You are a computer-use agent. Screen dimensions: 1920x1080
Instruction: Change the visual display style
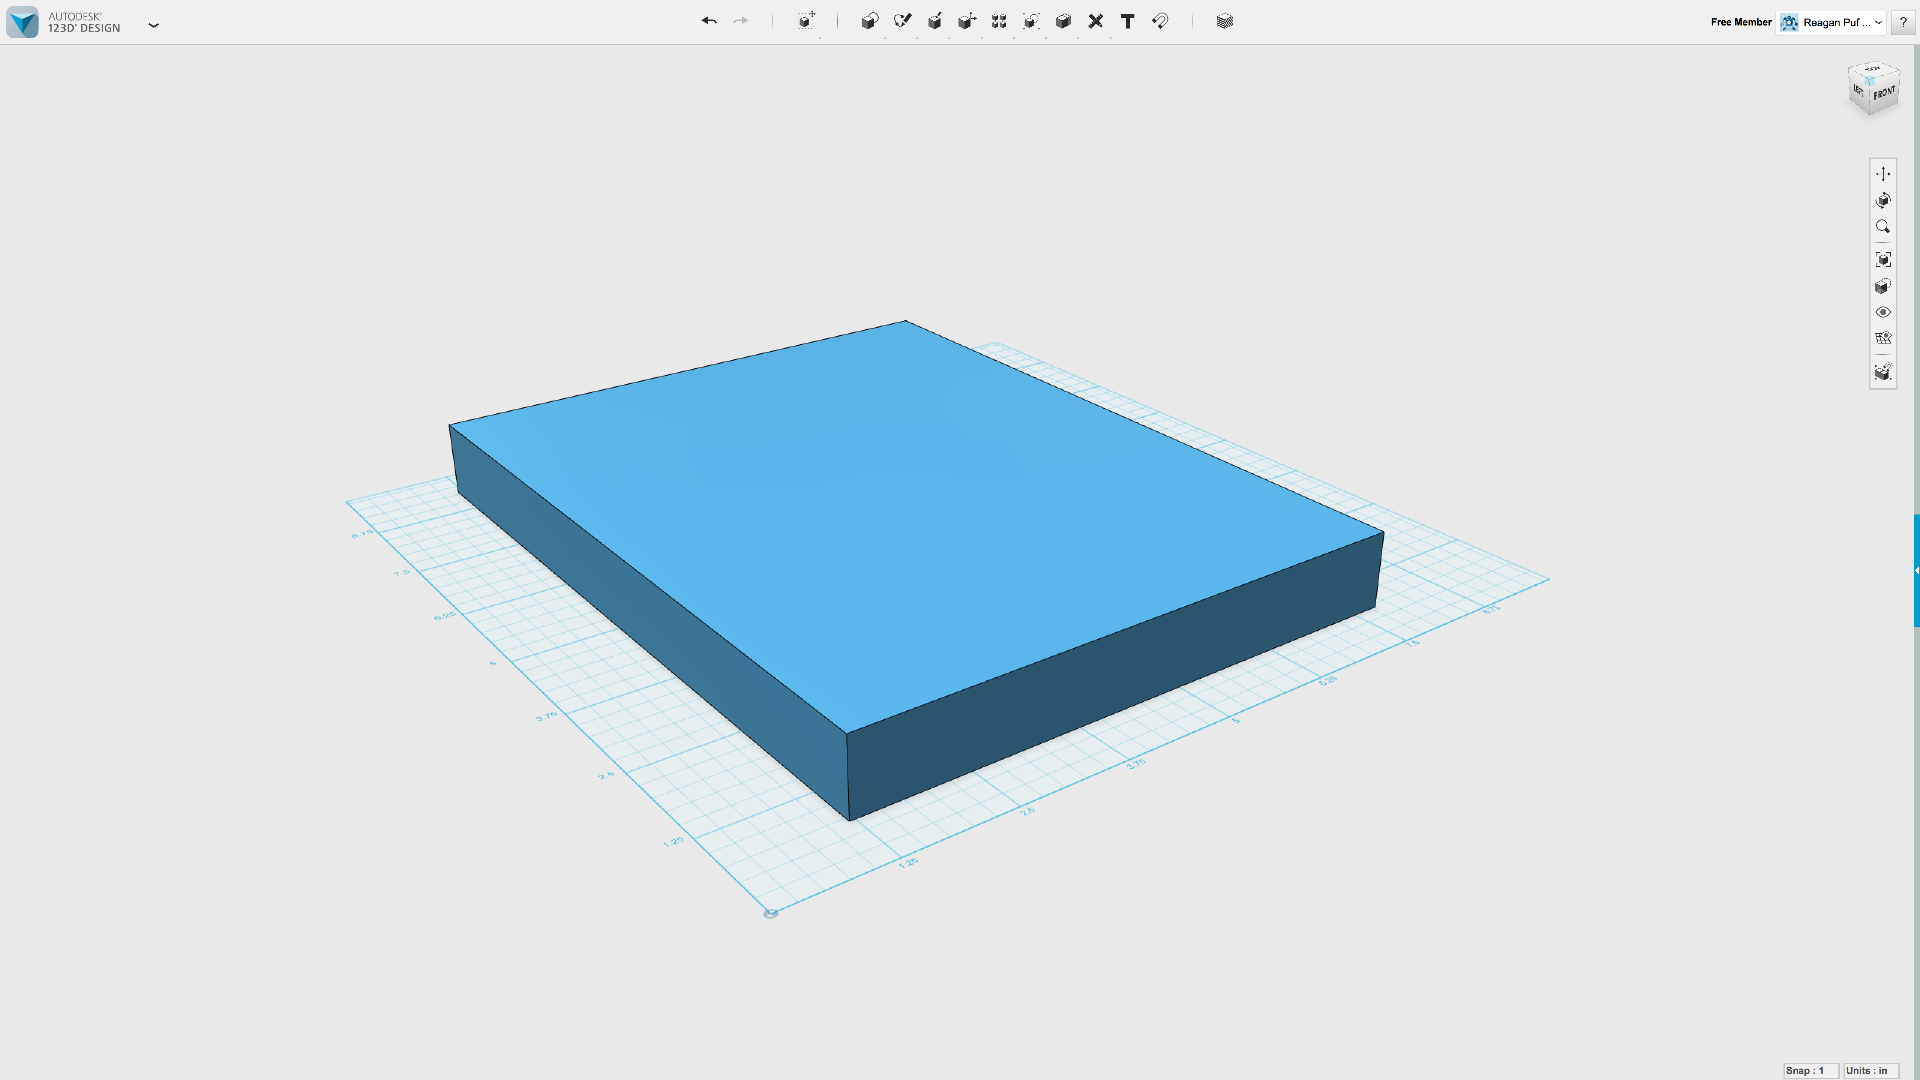tap(1883, 286)
